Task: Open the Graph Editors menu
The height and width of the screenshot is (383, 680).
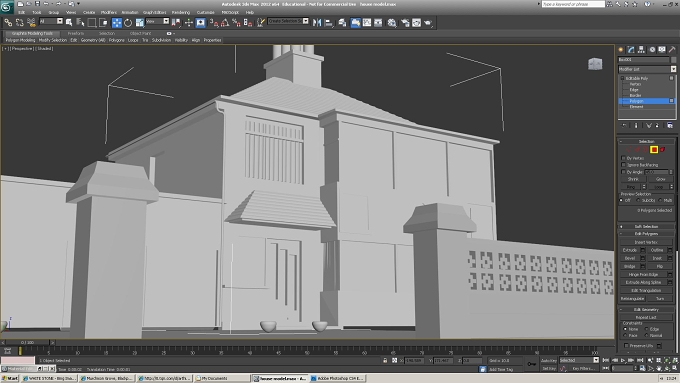Action: coord(154,13)
